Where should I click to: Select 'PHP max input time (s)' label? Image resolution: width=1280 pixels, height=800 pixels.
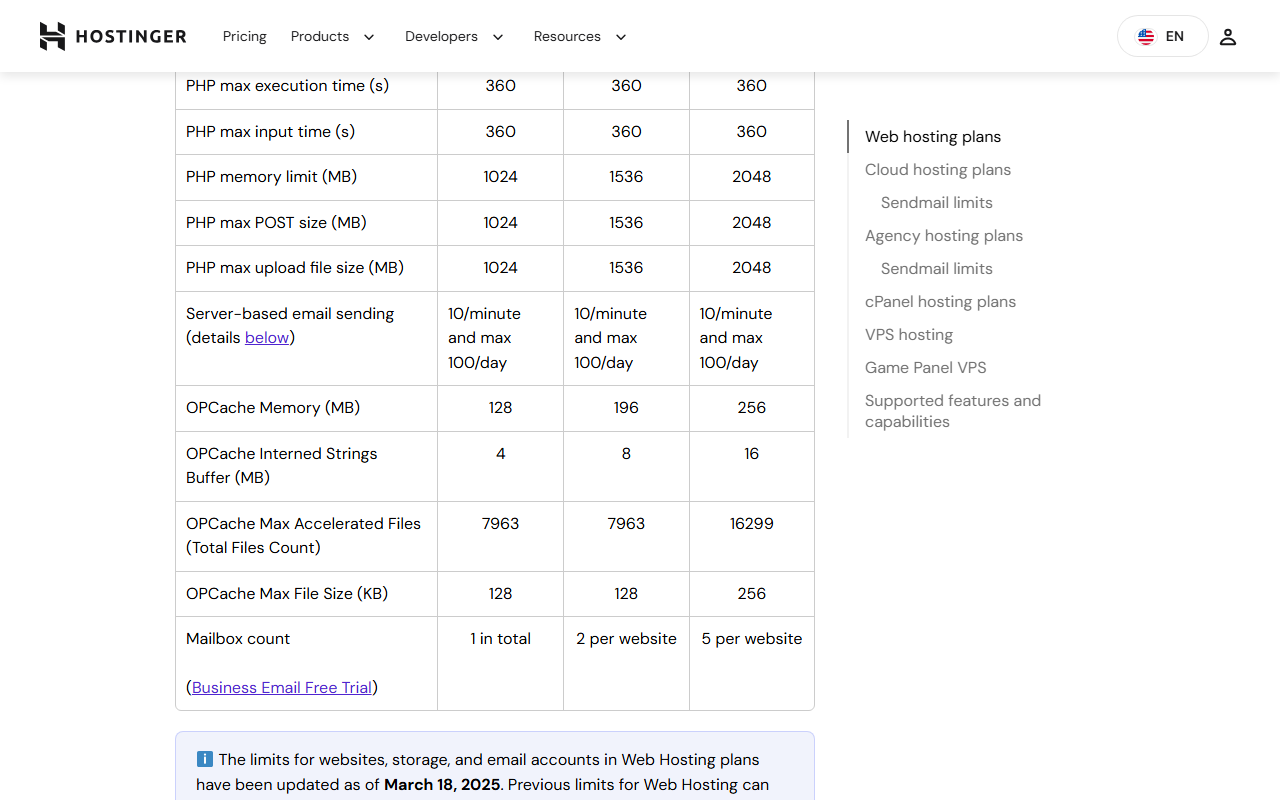271,132
